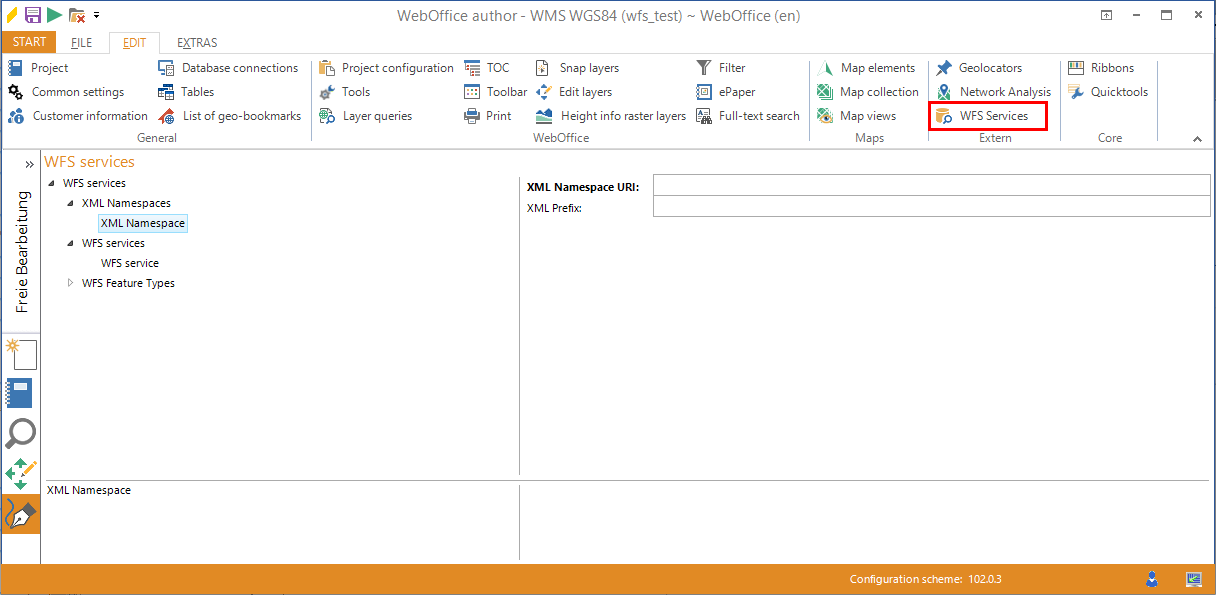The height and width of the screenshot is (595, 1216).
Task: Open the WFS Services configuration
Action: tap(987, 115)
